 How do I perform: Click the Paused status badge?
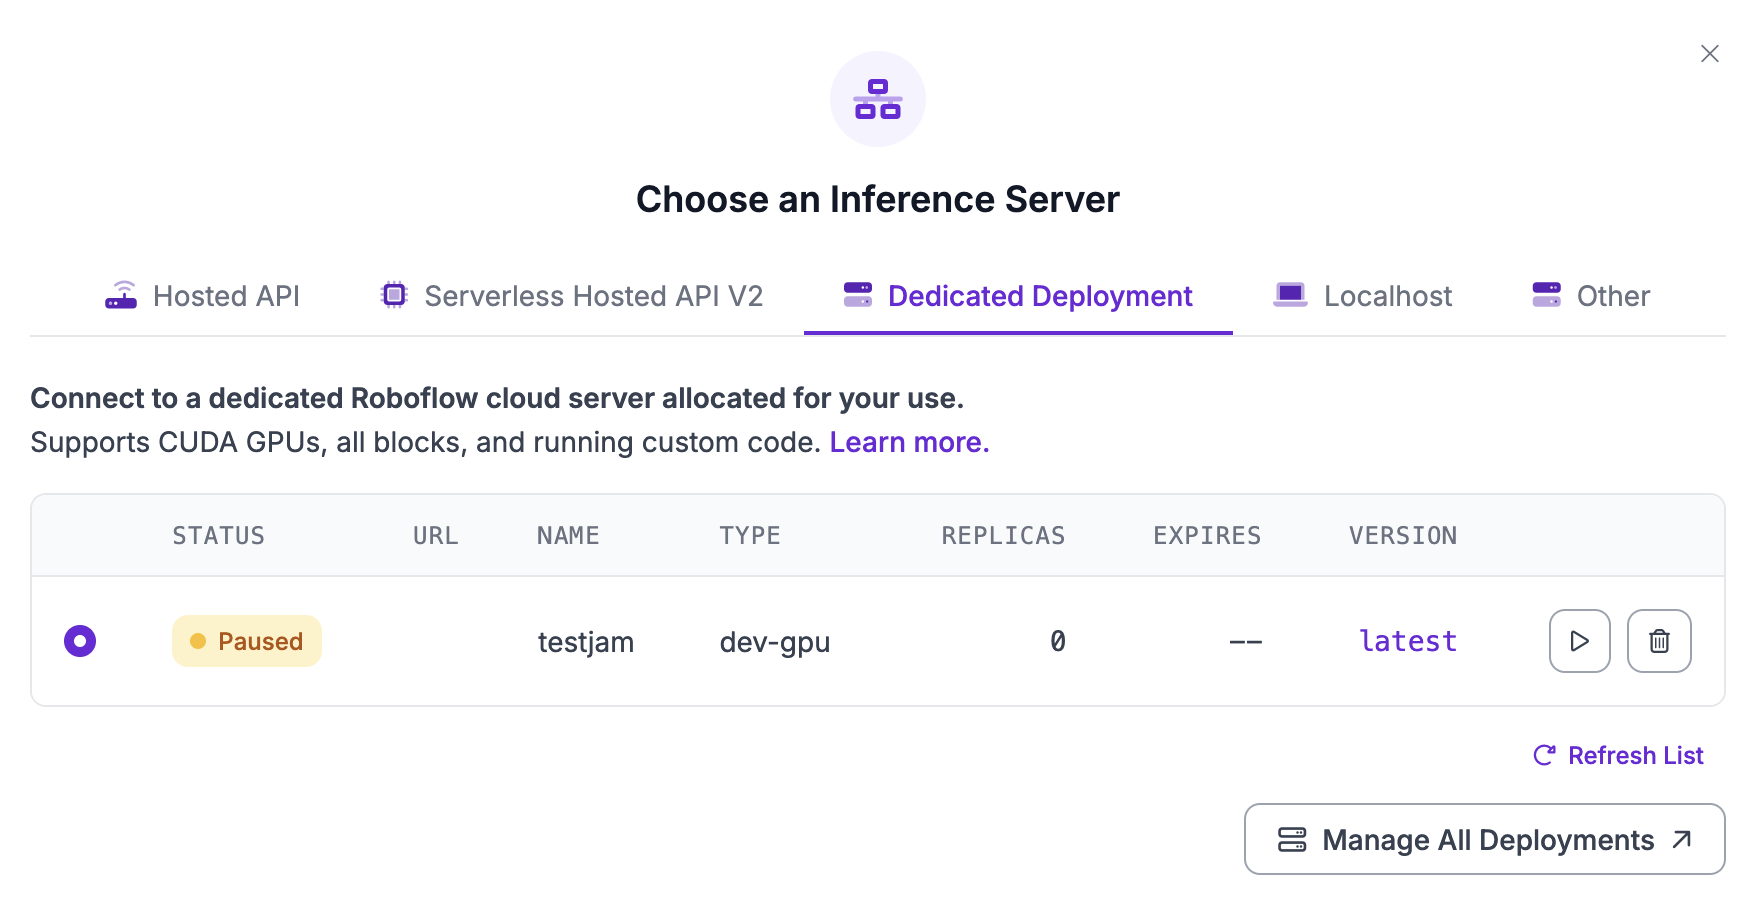[247, 641]
